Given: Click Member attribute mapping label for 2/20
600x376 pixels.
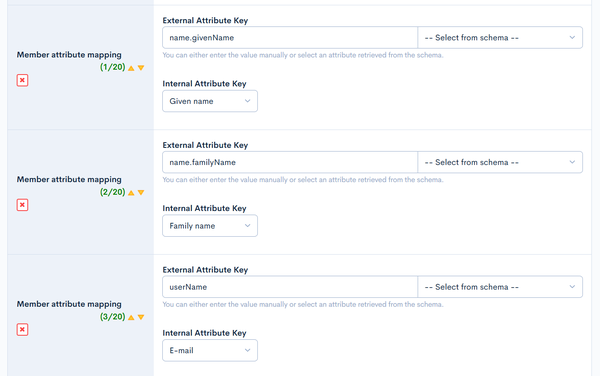Looking at the screenshot, I should [69, 179].
